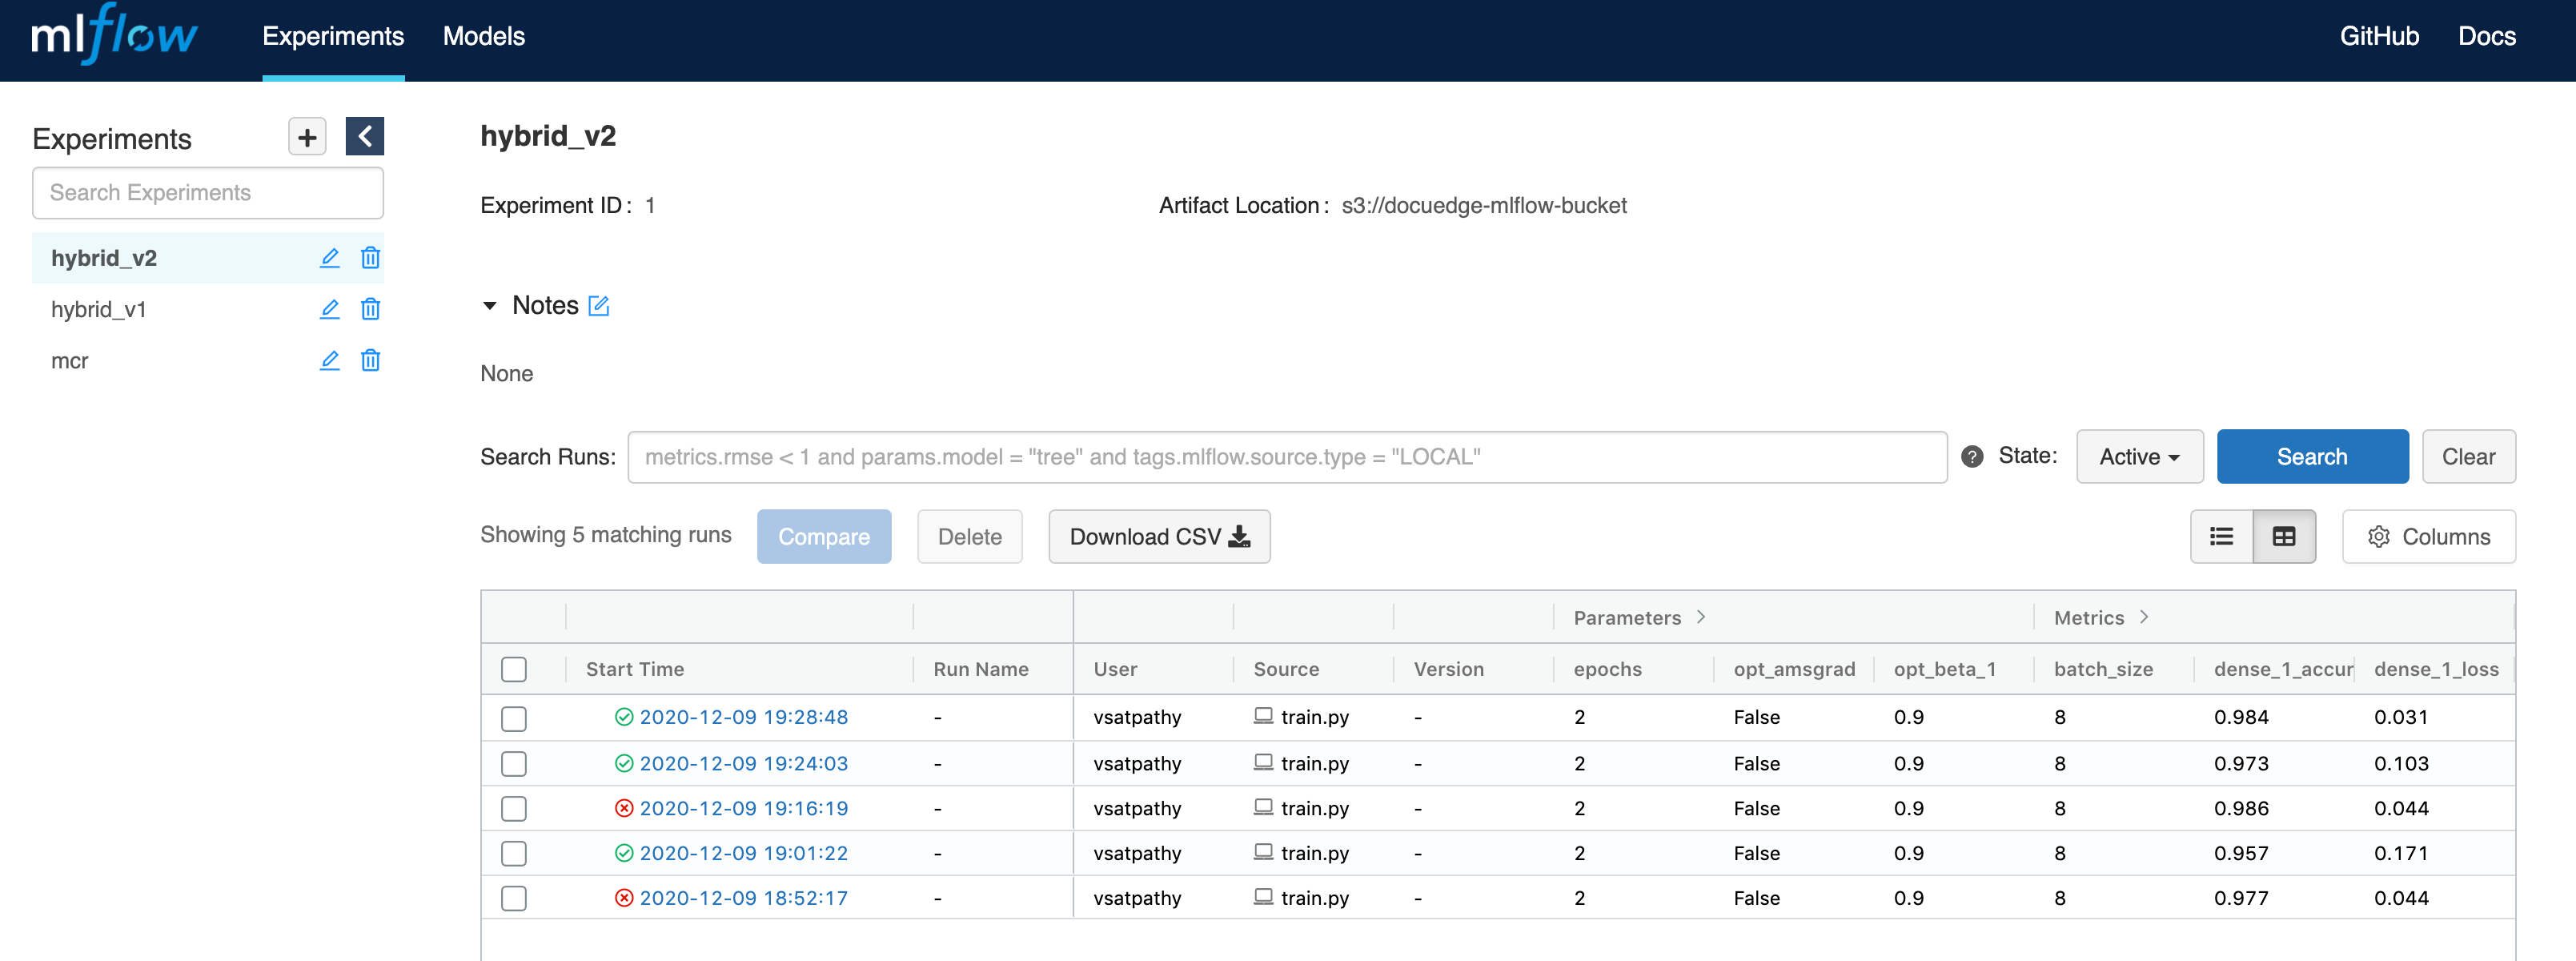Screen dimensions: 2576x961
Task: Delete the mcr experiment via trash icon
Action: 370,360
